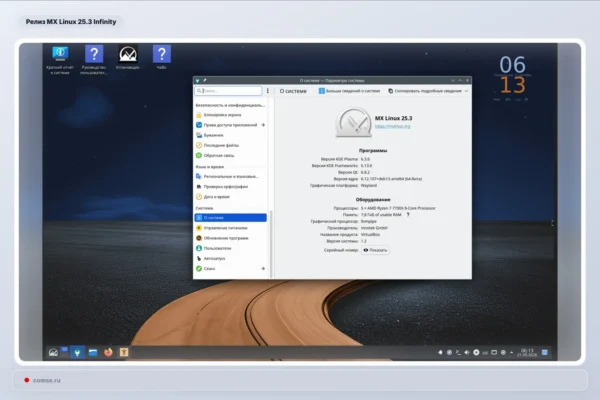Image resolution: width=600 pixels, height=400 pixels.
Task: Open Автозапуск settings
Action: pos(230,258)
